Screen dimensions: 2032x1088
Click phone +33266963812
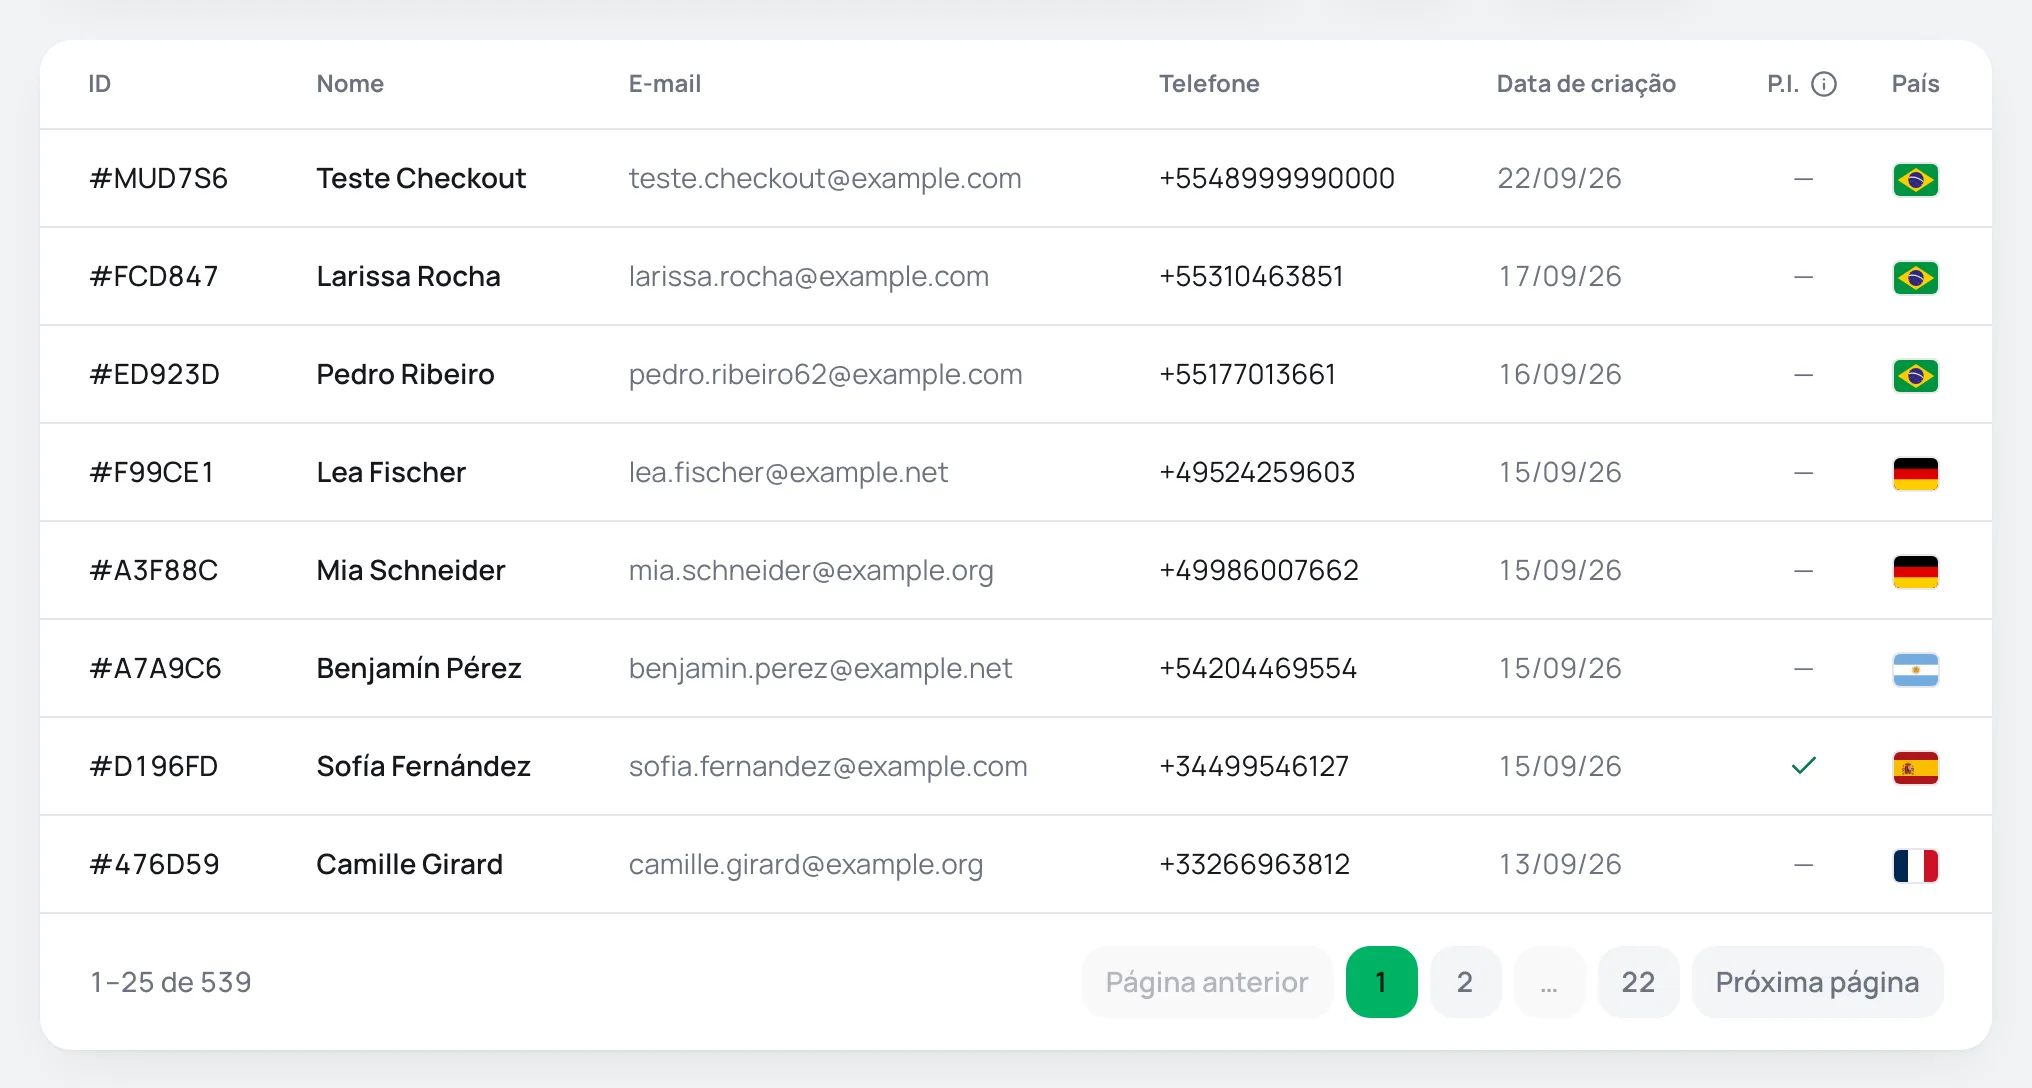click(x=1255, y=864)
